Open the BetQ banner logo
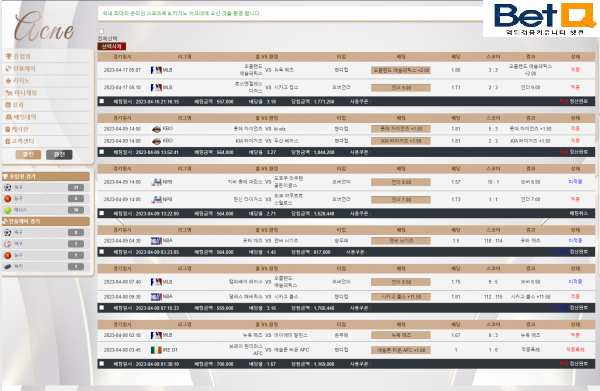600x391 pixels. 541,18
